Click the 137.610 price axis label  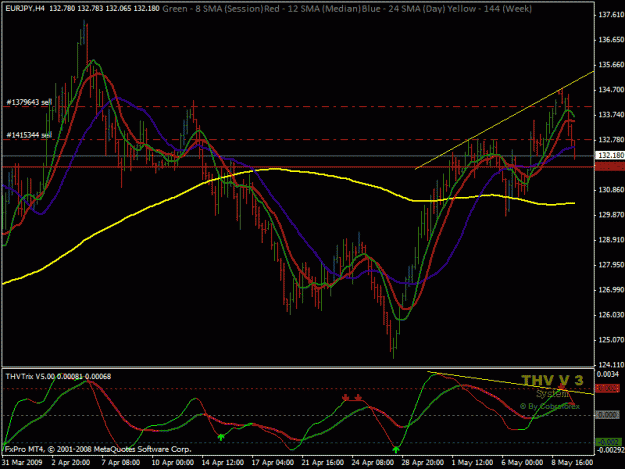tap(611, 15)
